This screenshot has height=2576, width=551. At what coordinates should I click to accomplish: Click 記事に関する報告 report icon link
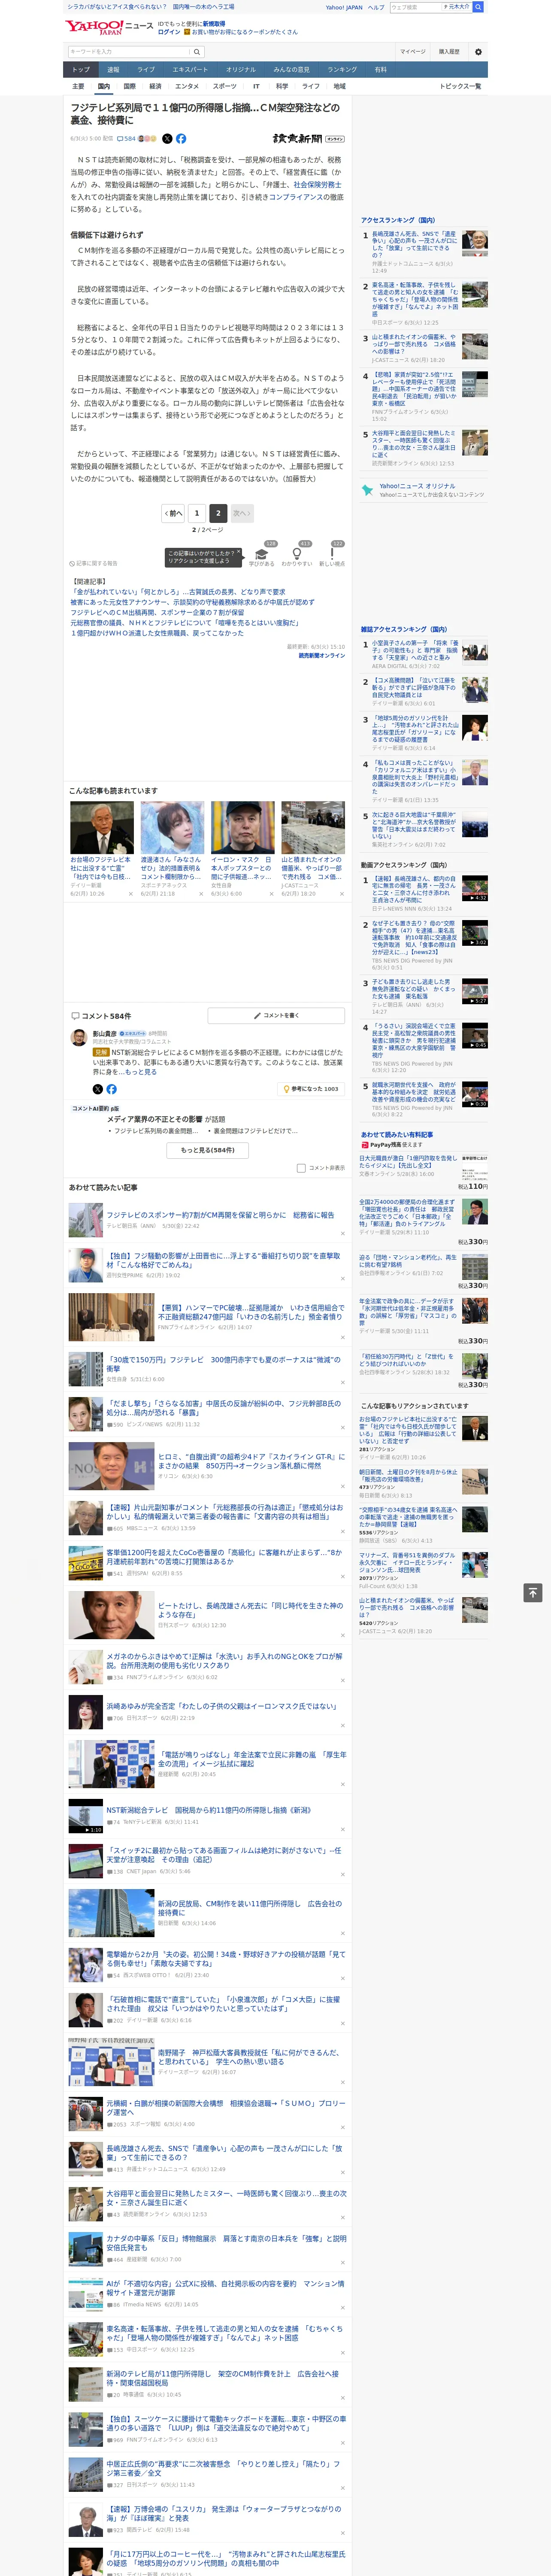tap(93, 564)
